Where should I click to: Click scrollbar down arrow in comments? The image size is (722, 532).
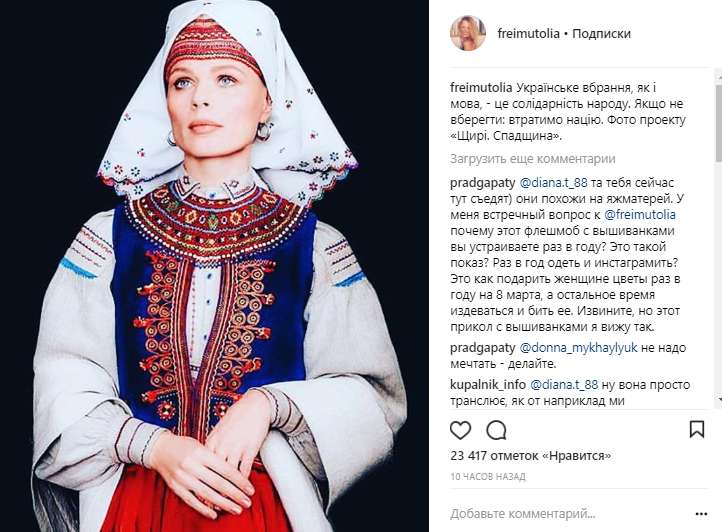pyautogui.click(x=718, y=400)
